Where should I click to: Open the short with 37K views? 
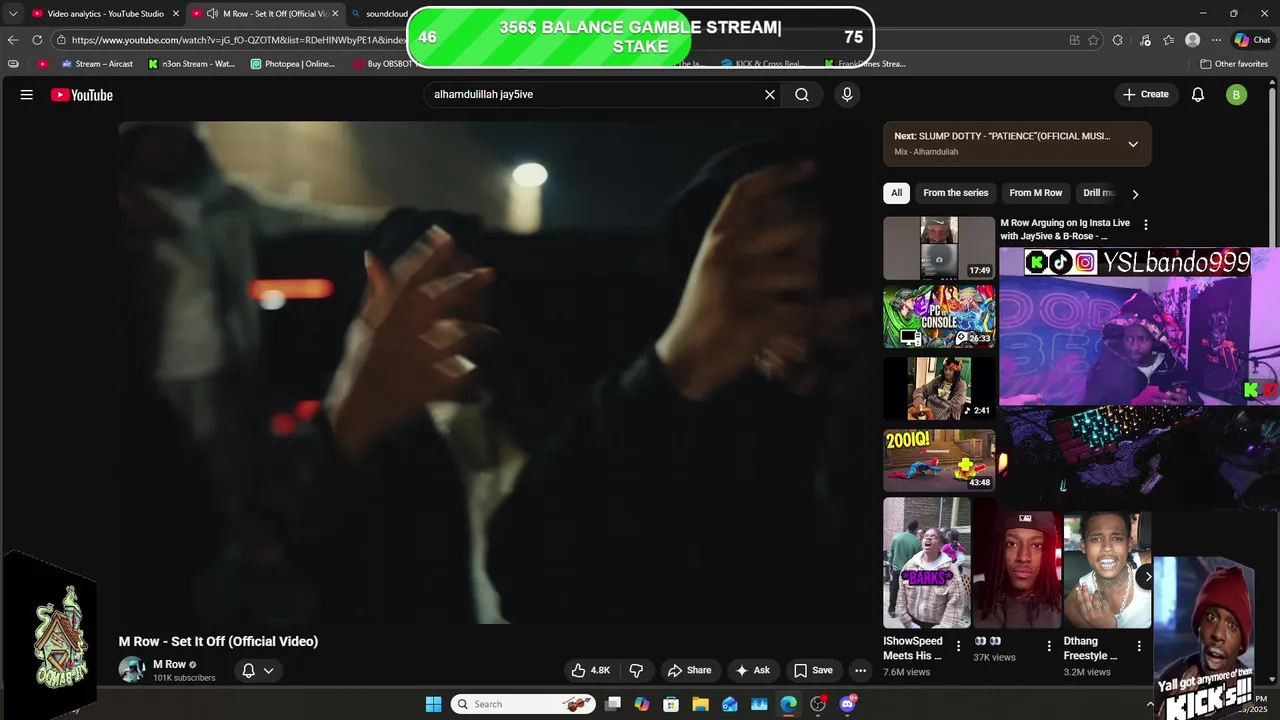(1017, 570)
